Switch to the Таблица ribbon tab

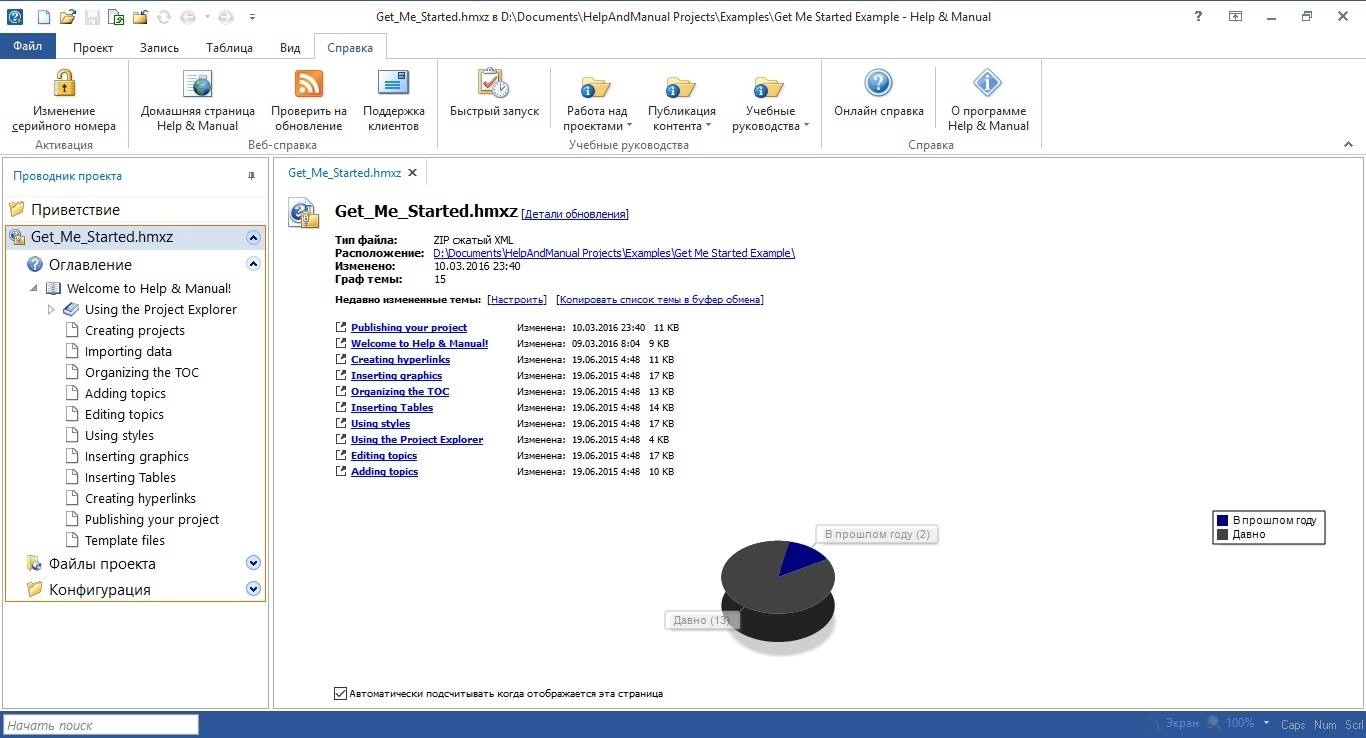point(229,47)
